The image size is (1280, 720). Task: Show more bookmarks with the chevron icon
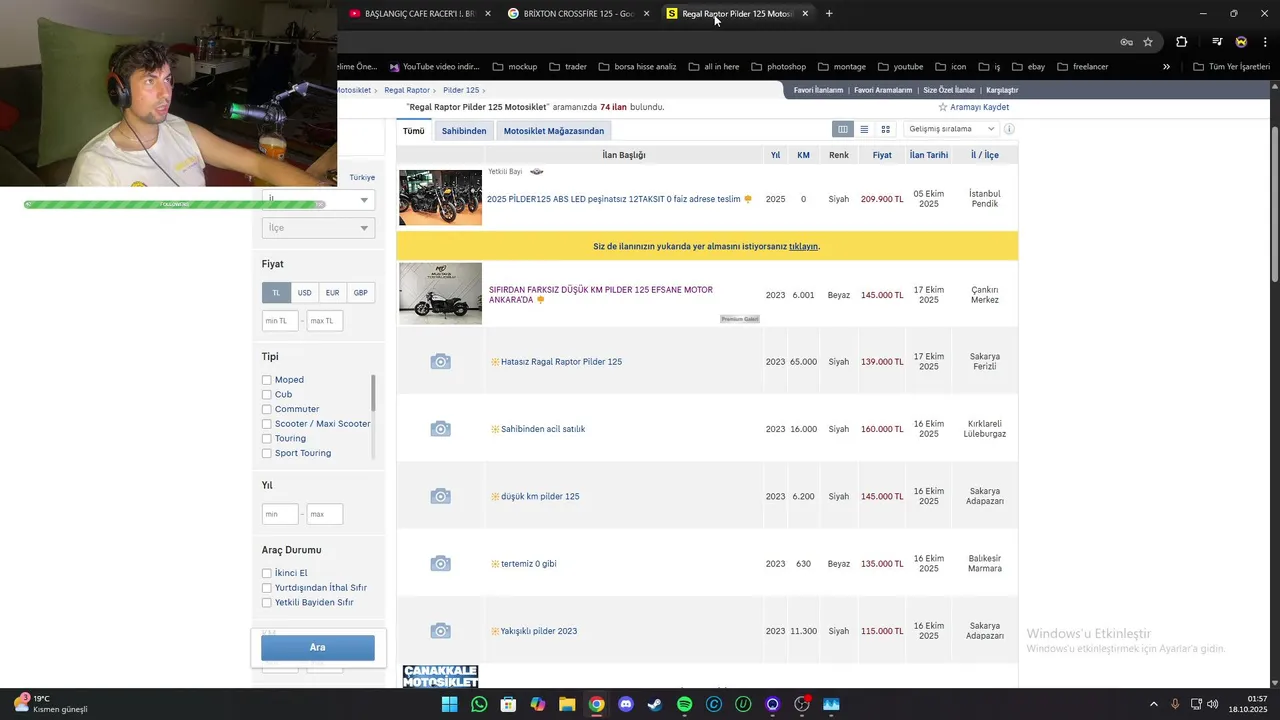(1166, 67)
